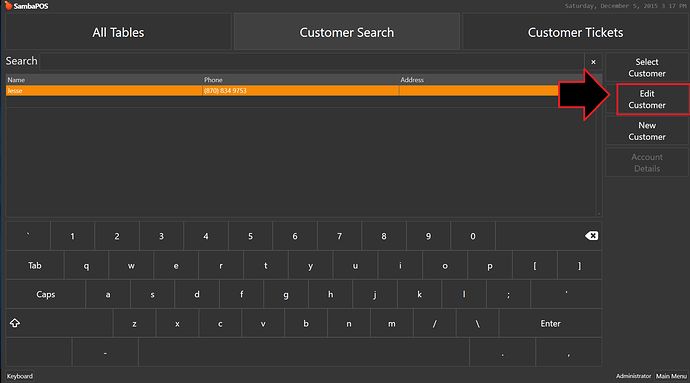Tap the Enter key on the keyboard
Viewport: 690px width, 383px height.
tap(551, 324)
